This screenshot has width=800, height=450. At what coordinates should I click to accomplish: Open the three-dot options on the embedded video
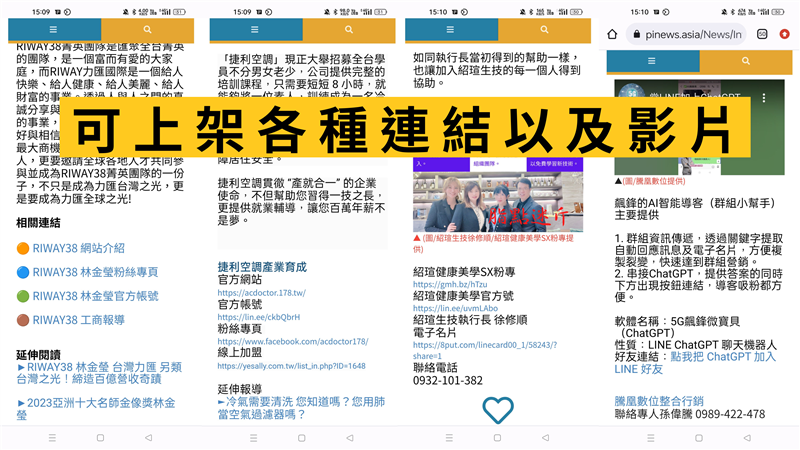pos(764,99)
